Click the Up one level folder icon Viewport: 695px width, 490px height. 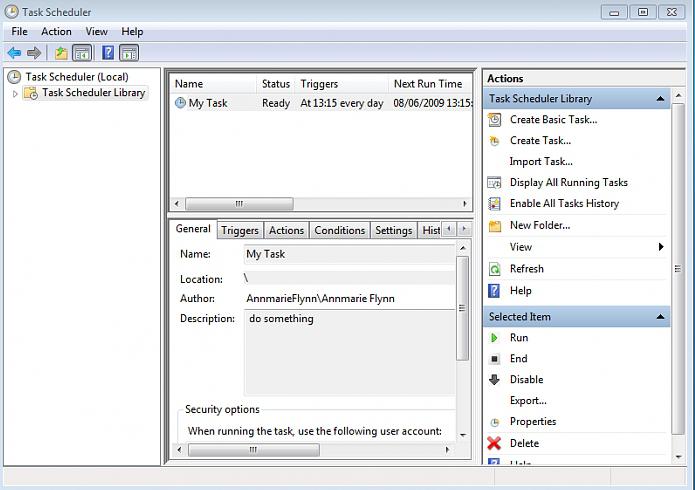tap(61, 53)
